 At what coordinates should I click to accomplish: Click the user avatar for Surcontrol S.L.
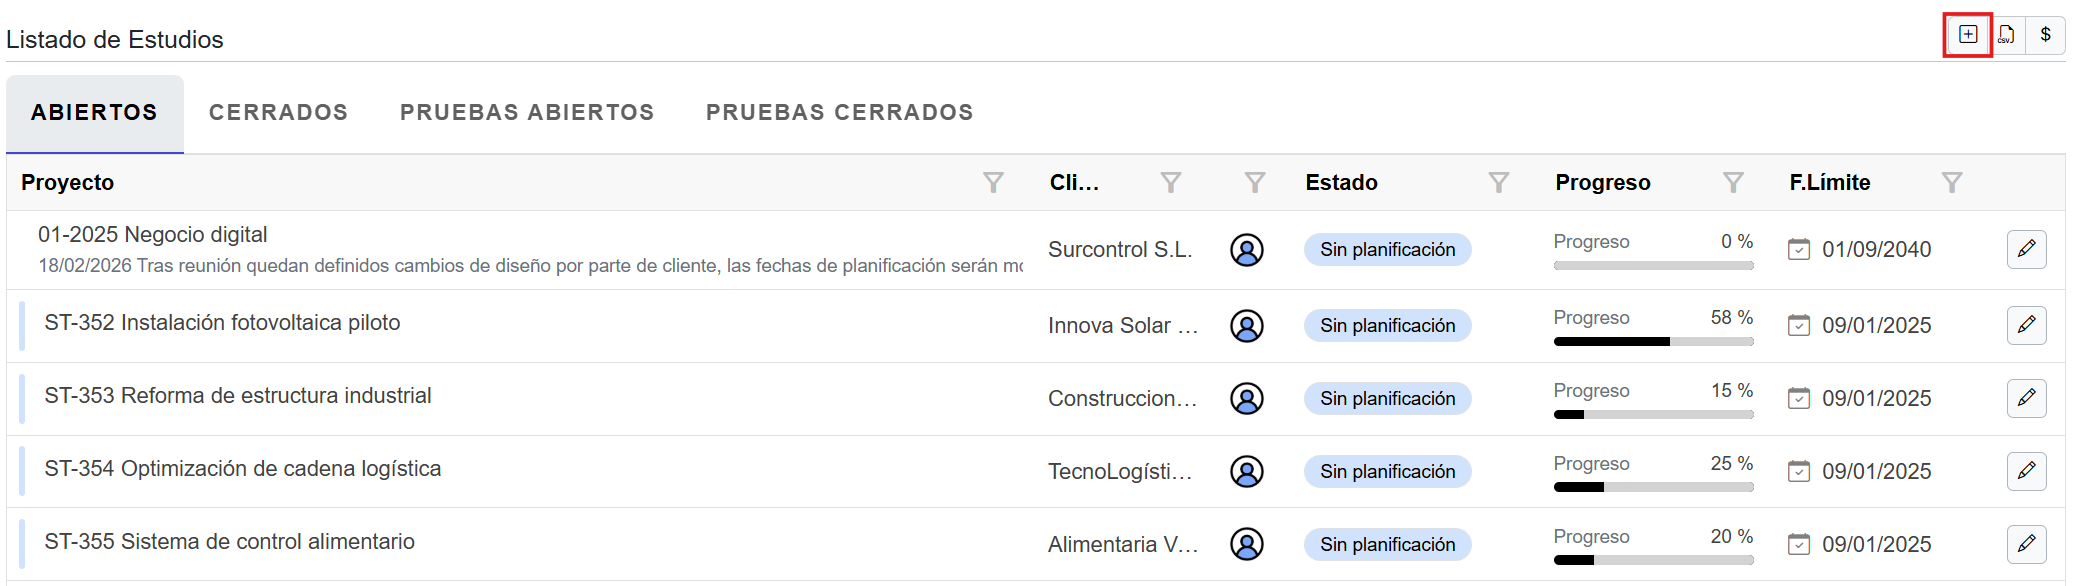click(1246, 250)
